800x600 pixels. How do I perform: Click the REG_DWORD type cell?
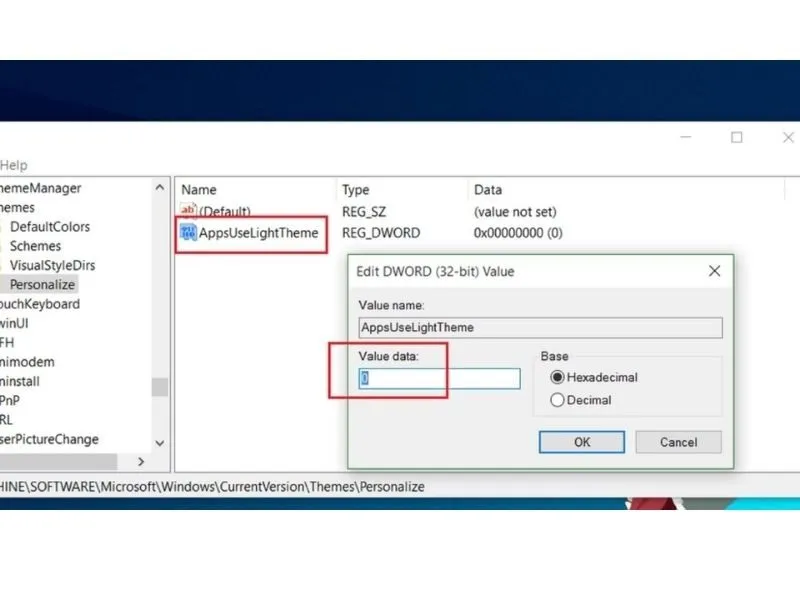pyautogui.click(x=381, y=233)
